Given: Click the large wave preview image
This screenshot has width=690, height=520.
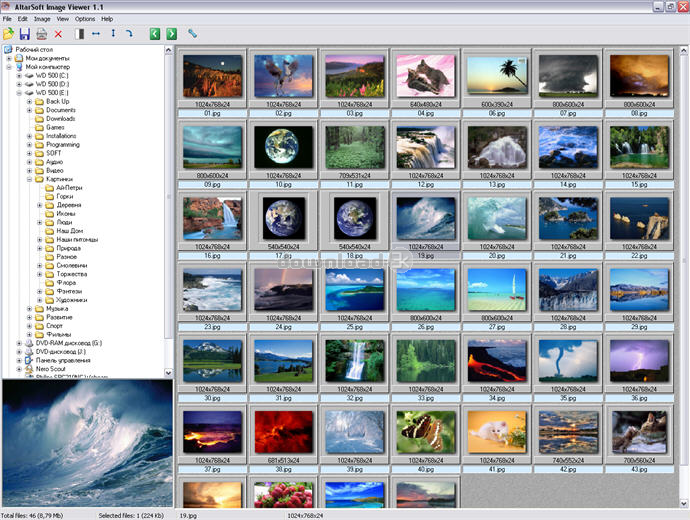Looking at the screenshot, I should point(88,443).
